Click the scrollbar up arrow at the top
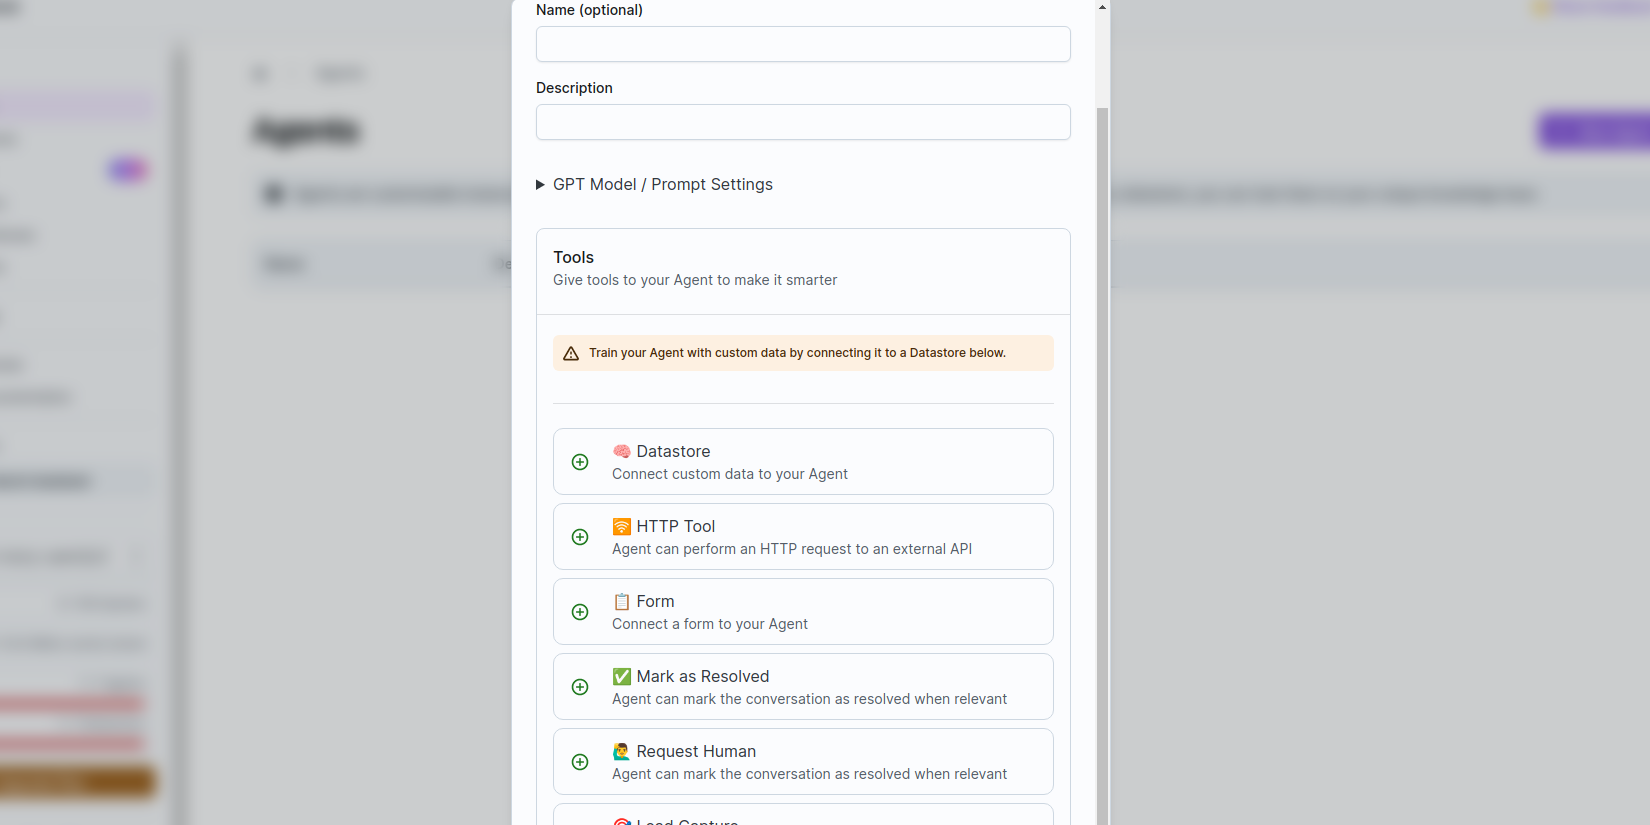The width and height of the screenshot is (1650, 825). (x=1103, y=7)
